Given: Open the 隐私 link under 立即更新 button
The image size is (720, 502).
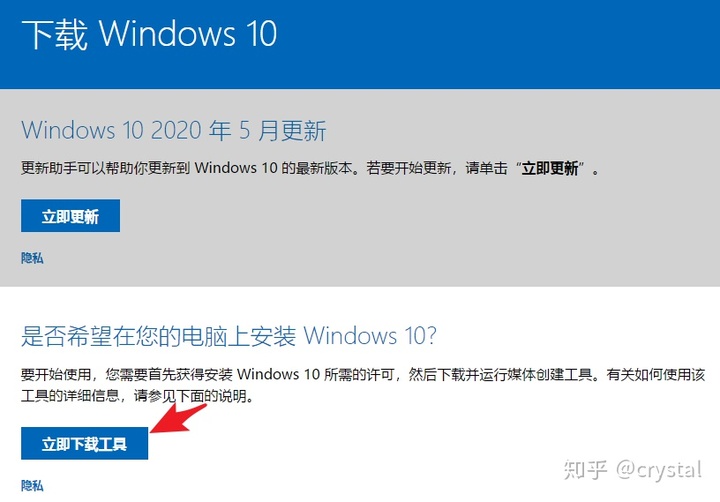Looking at the screenshot, I should point(32,258).
